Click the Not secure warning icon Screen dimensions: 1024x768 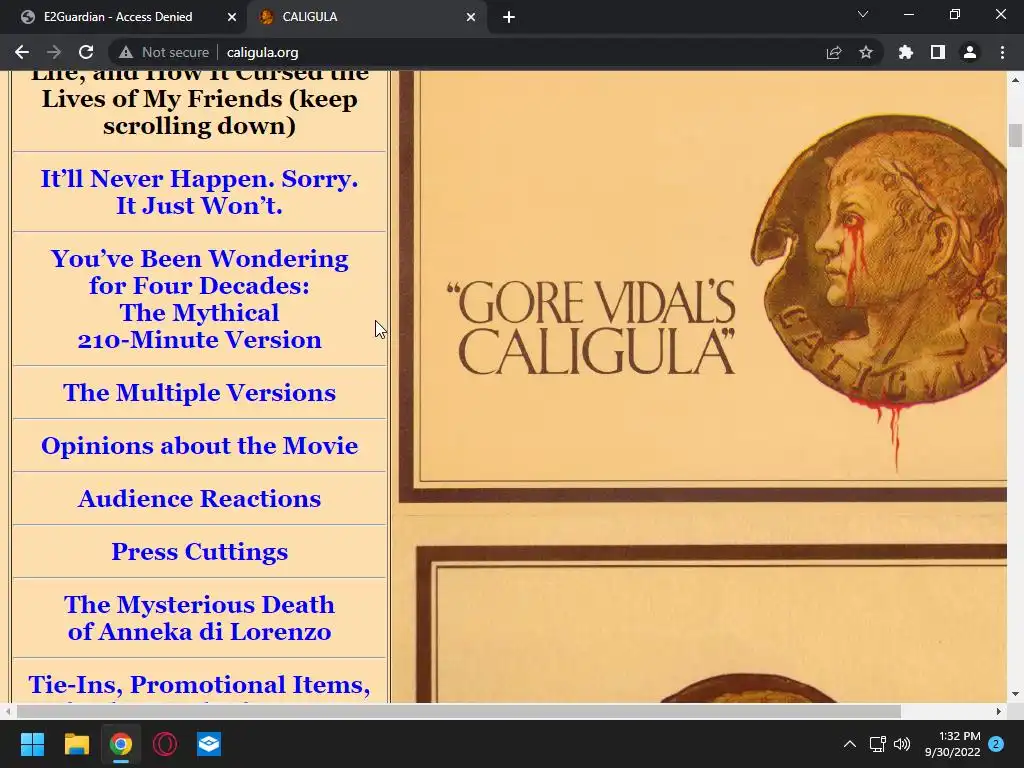(126, 52)
